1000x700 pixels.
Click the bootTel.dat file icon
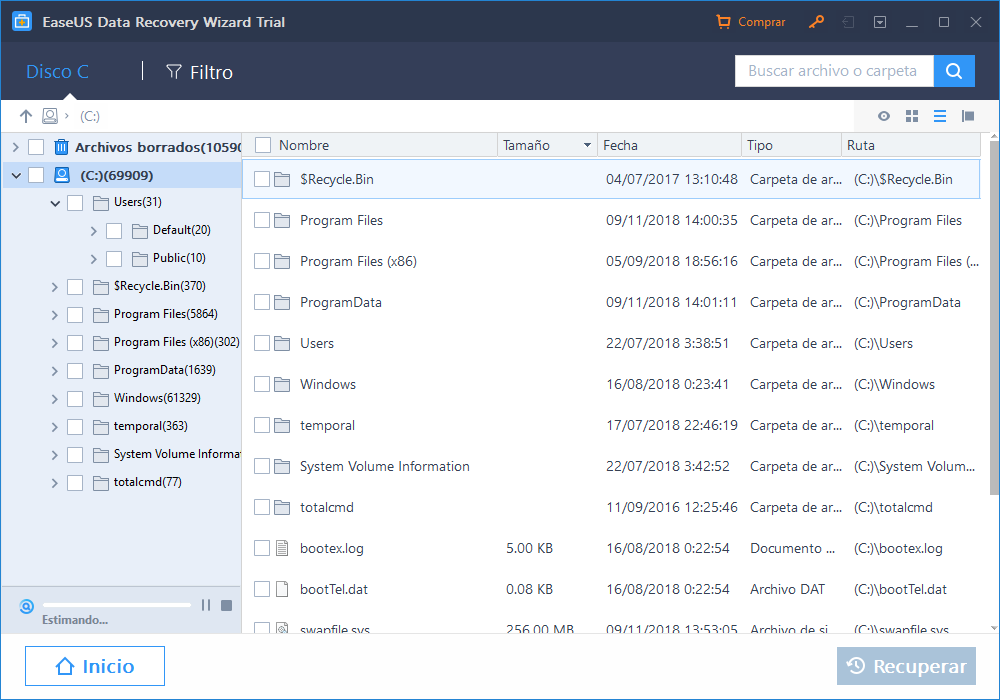click(x=282, y=589)
